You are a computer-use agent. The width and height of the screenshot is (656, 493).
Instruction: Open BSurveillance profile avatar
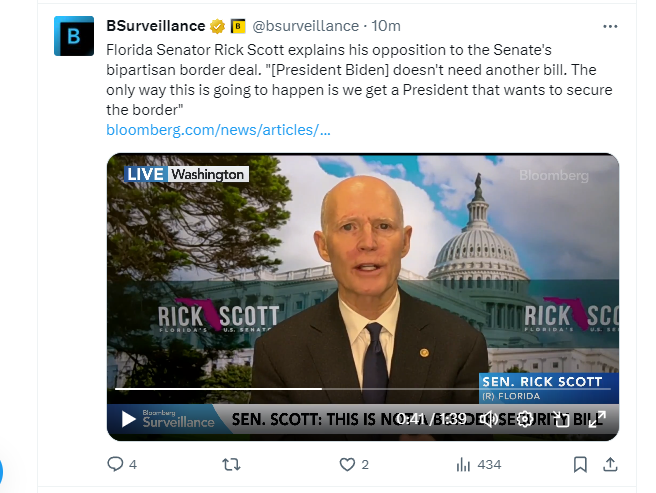[73, 35]
